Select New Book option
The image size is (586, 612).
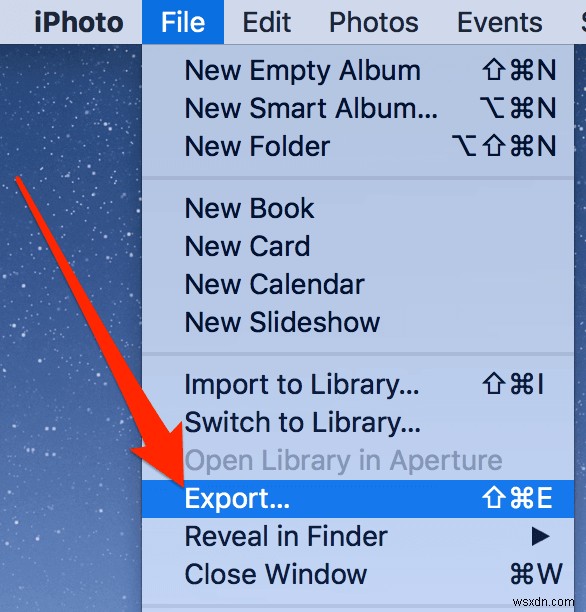(358, 208)
